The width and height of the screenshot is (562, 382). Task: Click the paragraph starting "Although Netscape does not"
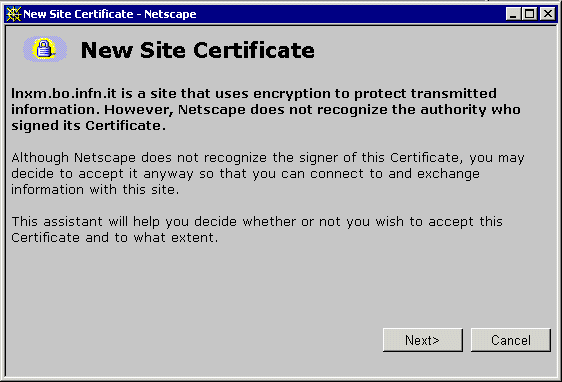coord(268,173)
